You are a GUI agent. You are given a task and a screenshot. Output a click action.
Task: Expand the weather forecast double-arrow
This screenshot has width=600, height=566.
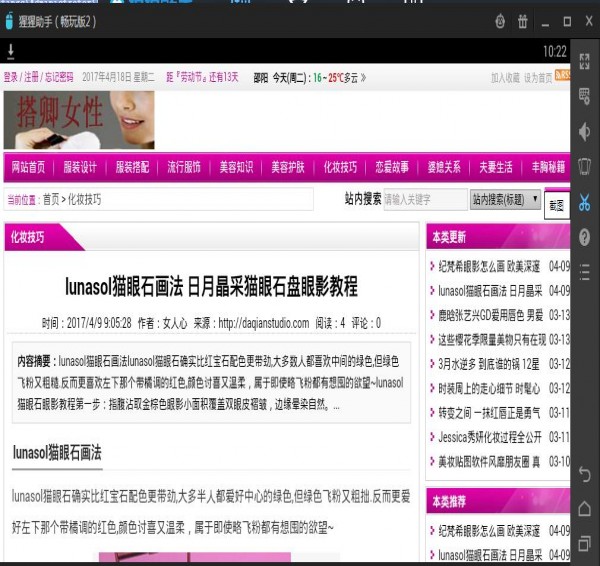(363, 78)
